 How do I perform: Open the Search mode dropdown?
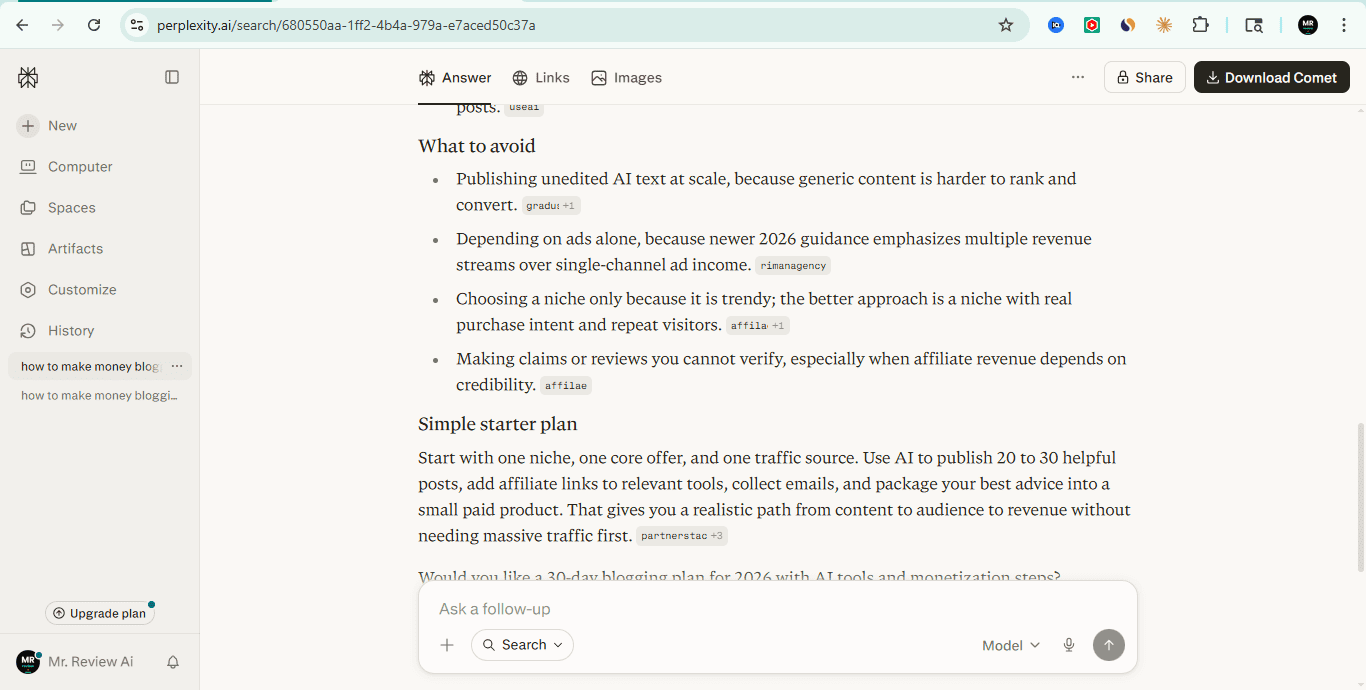[x=522, y=645]
